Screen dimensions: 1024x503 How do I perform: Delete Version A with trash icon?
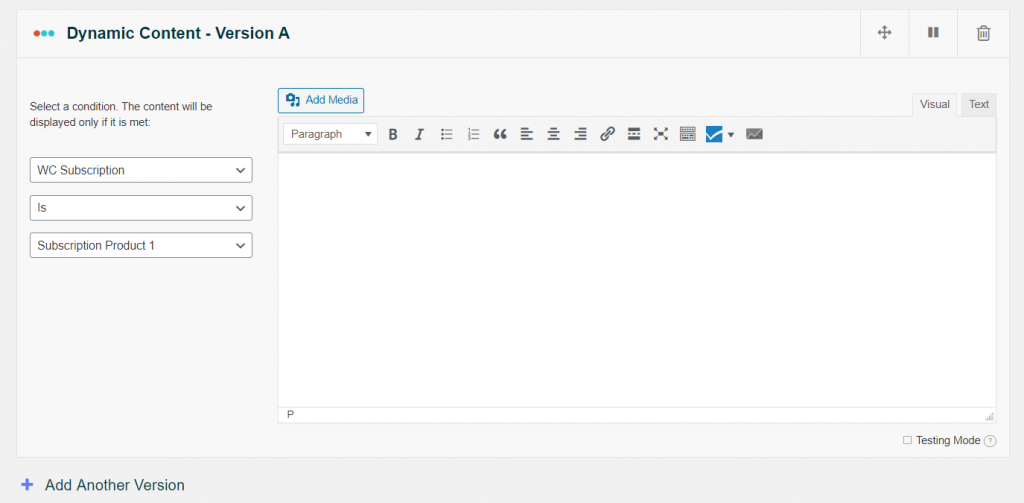tap(983, 33)
